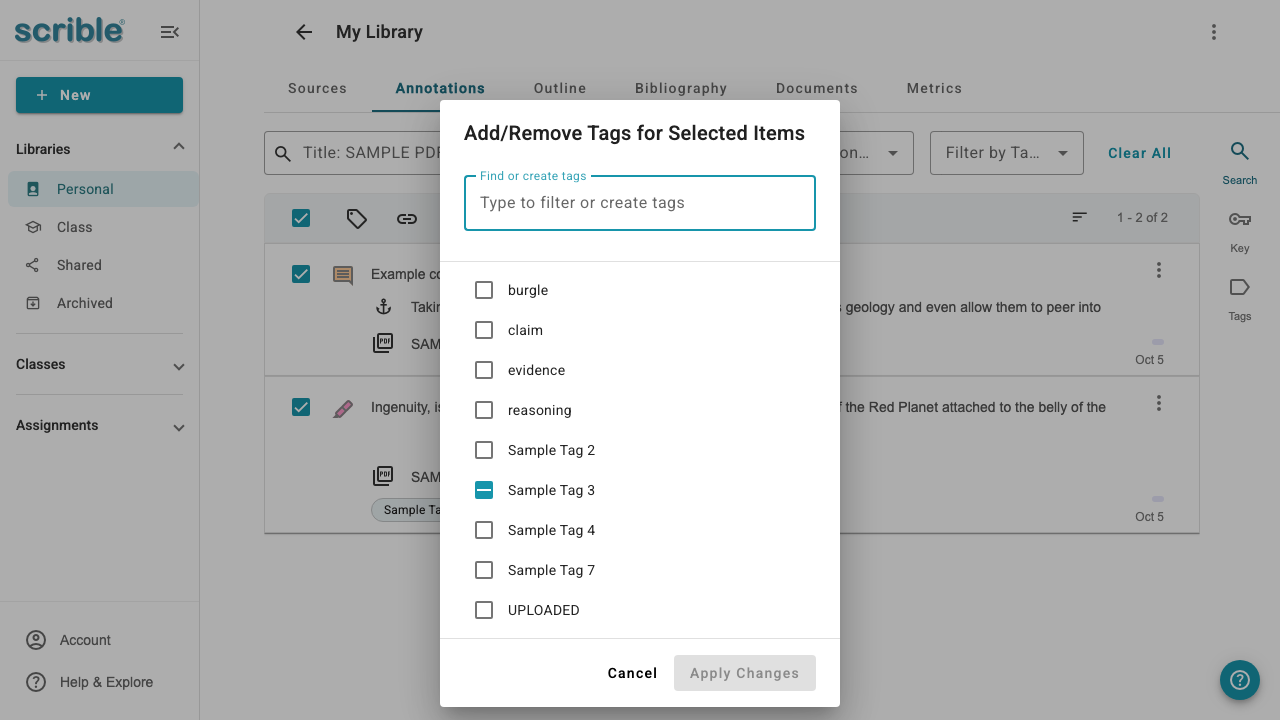Switch to the Bibliography tab

click(x=681, y=88)
